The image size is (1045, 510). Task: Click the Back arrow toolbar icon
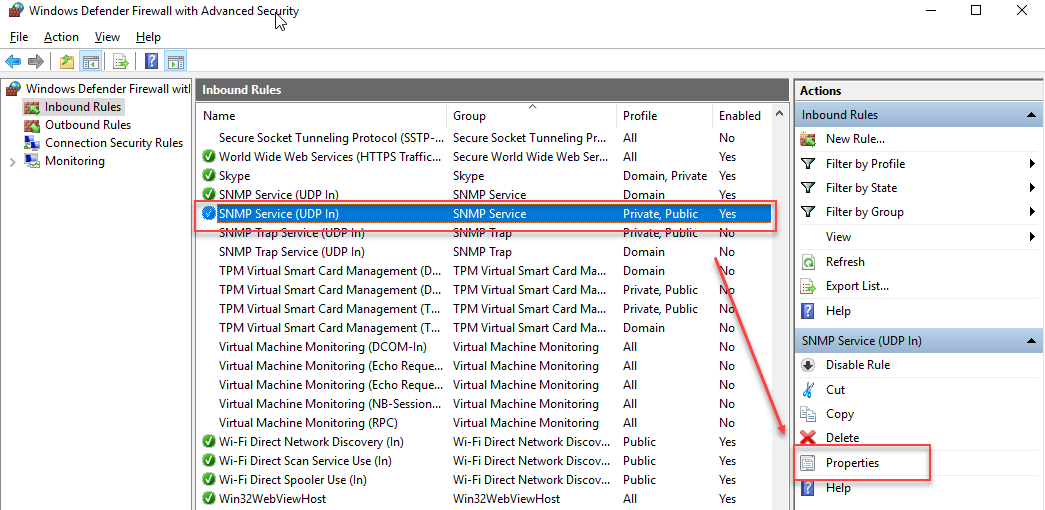tap(13, 61)
